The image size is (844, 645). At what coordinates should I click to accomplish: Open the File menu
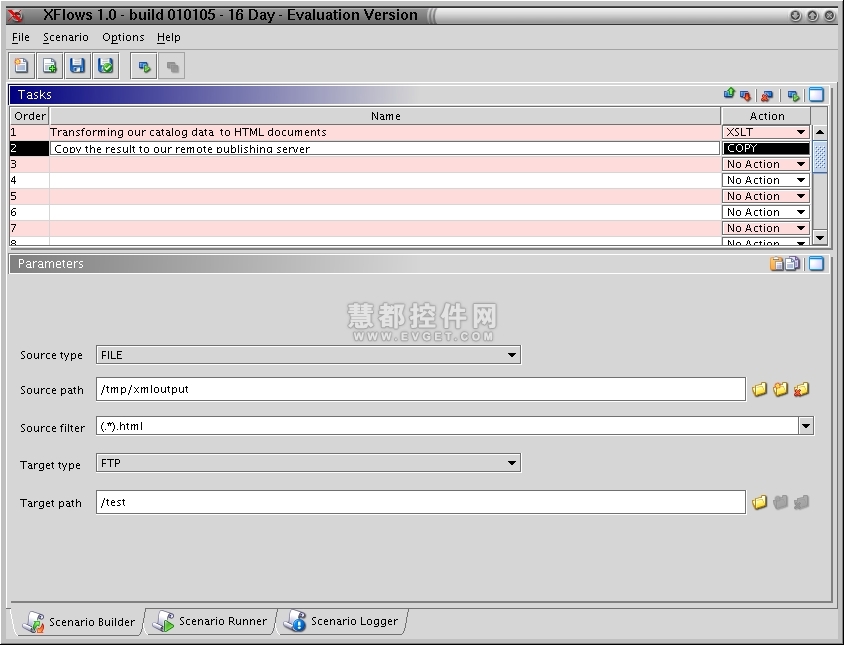20,37
